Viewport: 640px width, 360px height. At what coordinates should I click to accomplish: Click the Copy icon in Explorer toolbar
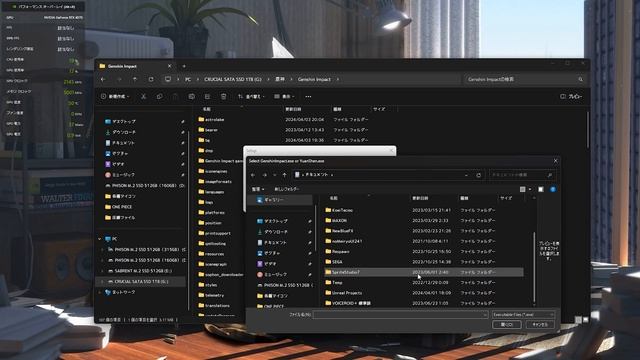159,97
